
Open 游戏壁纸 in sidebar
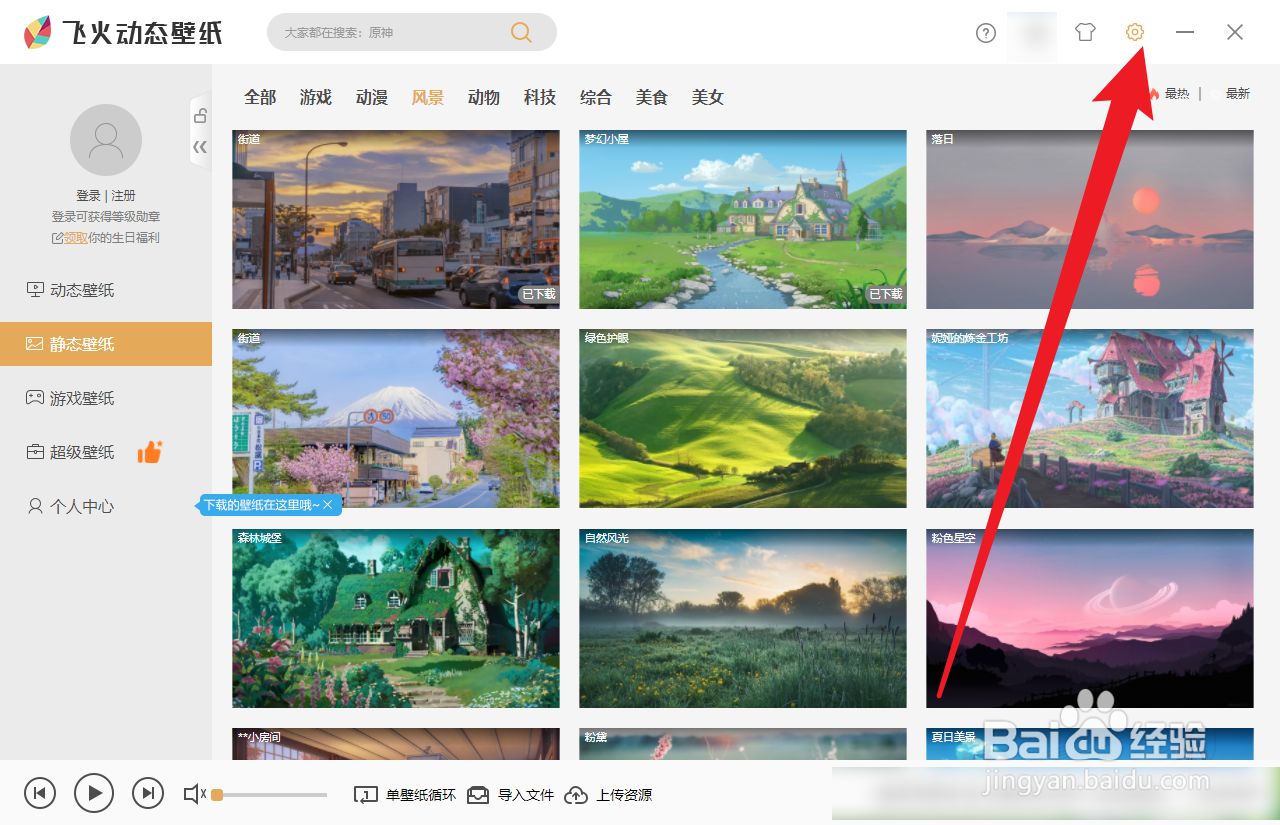(106, 398)
